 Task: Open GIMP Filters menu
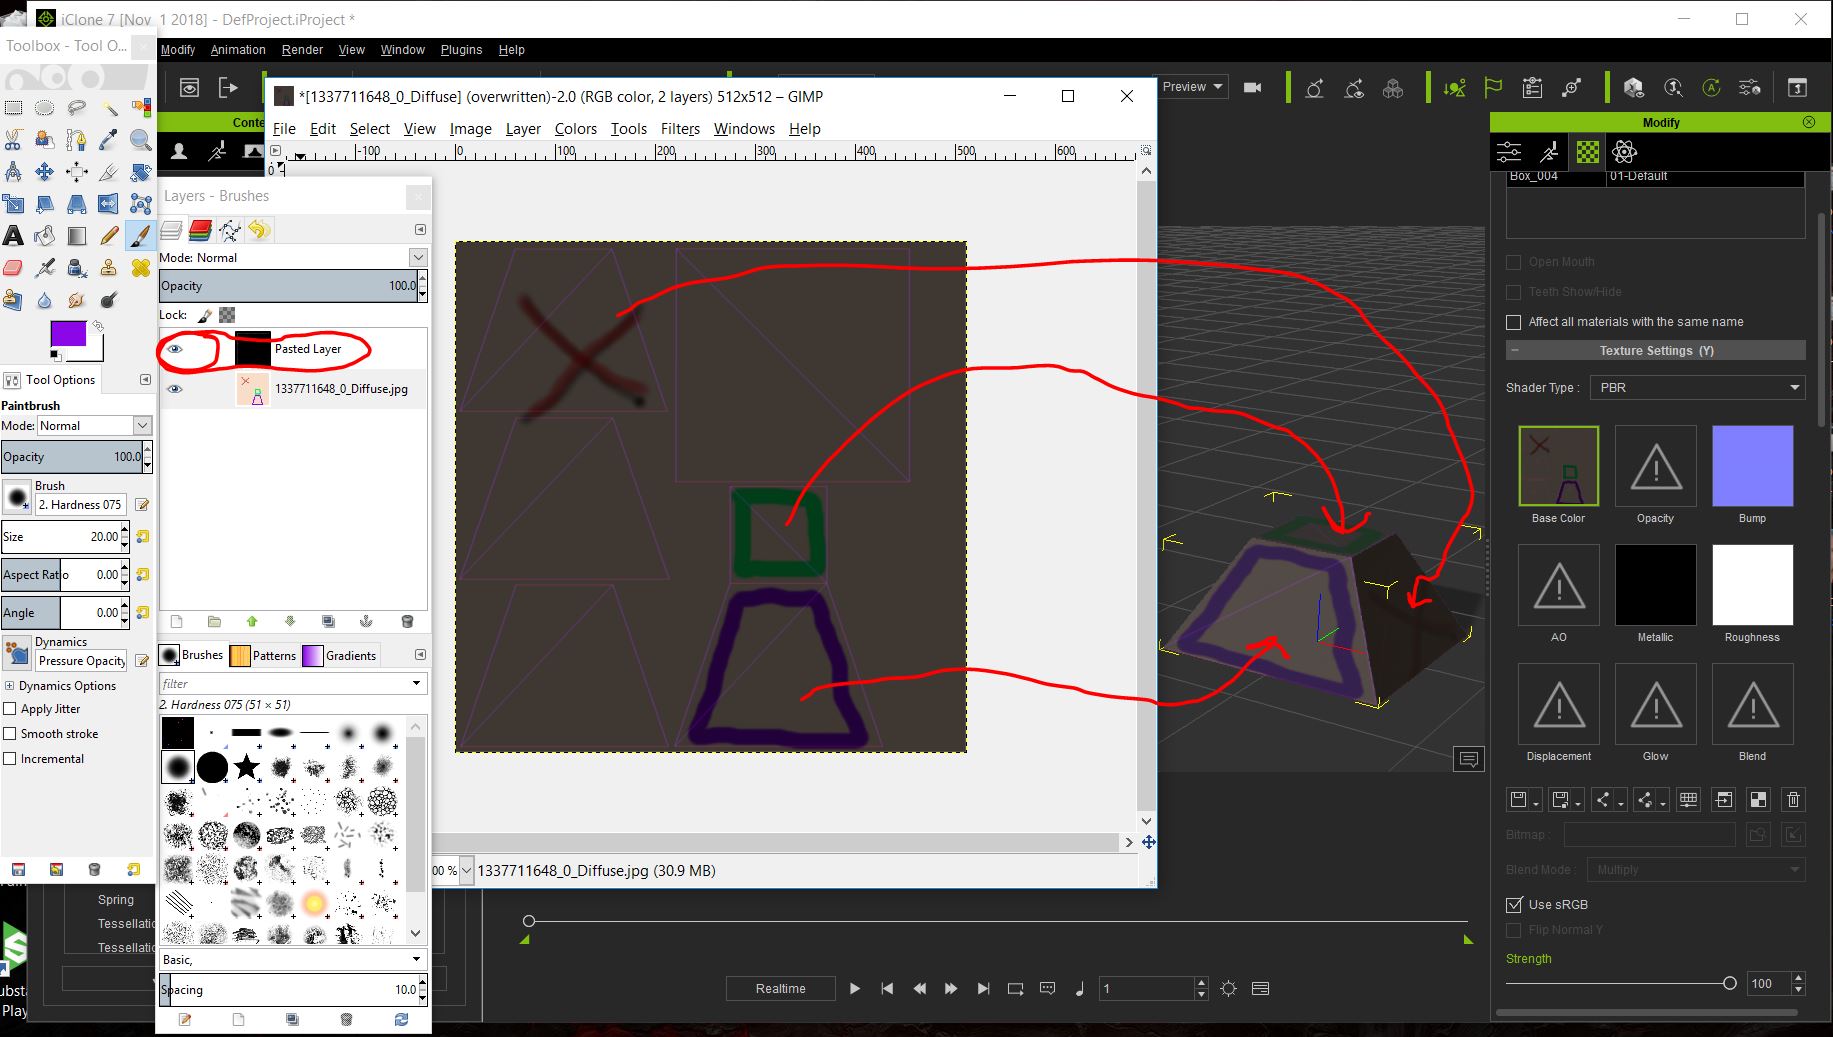pyautogui.click(x=680, y=129)
